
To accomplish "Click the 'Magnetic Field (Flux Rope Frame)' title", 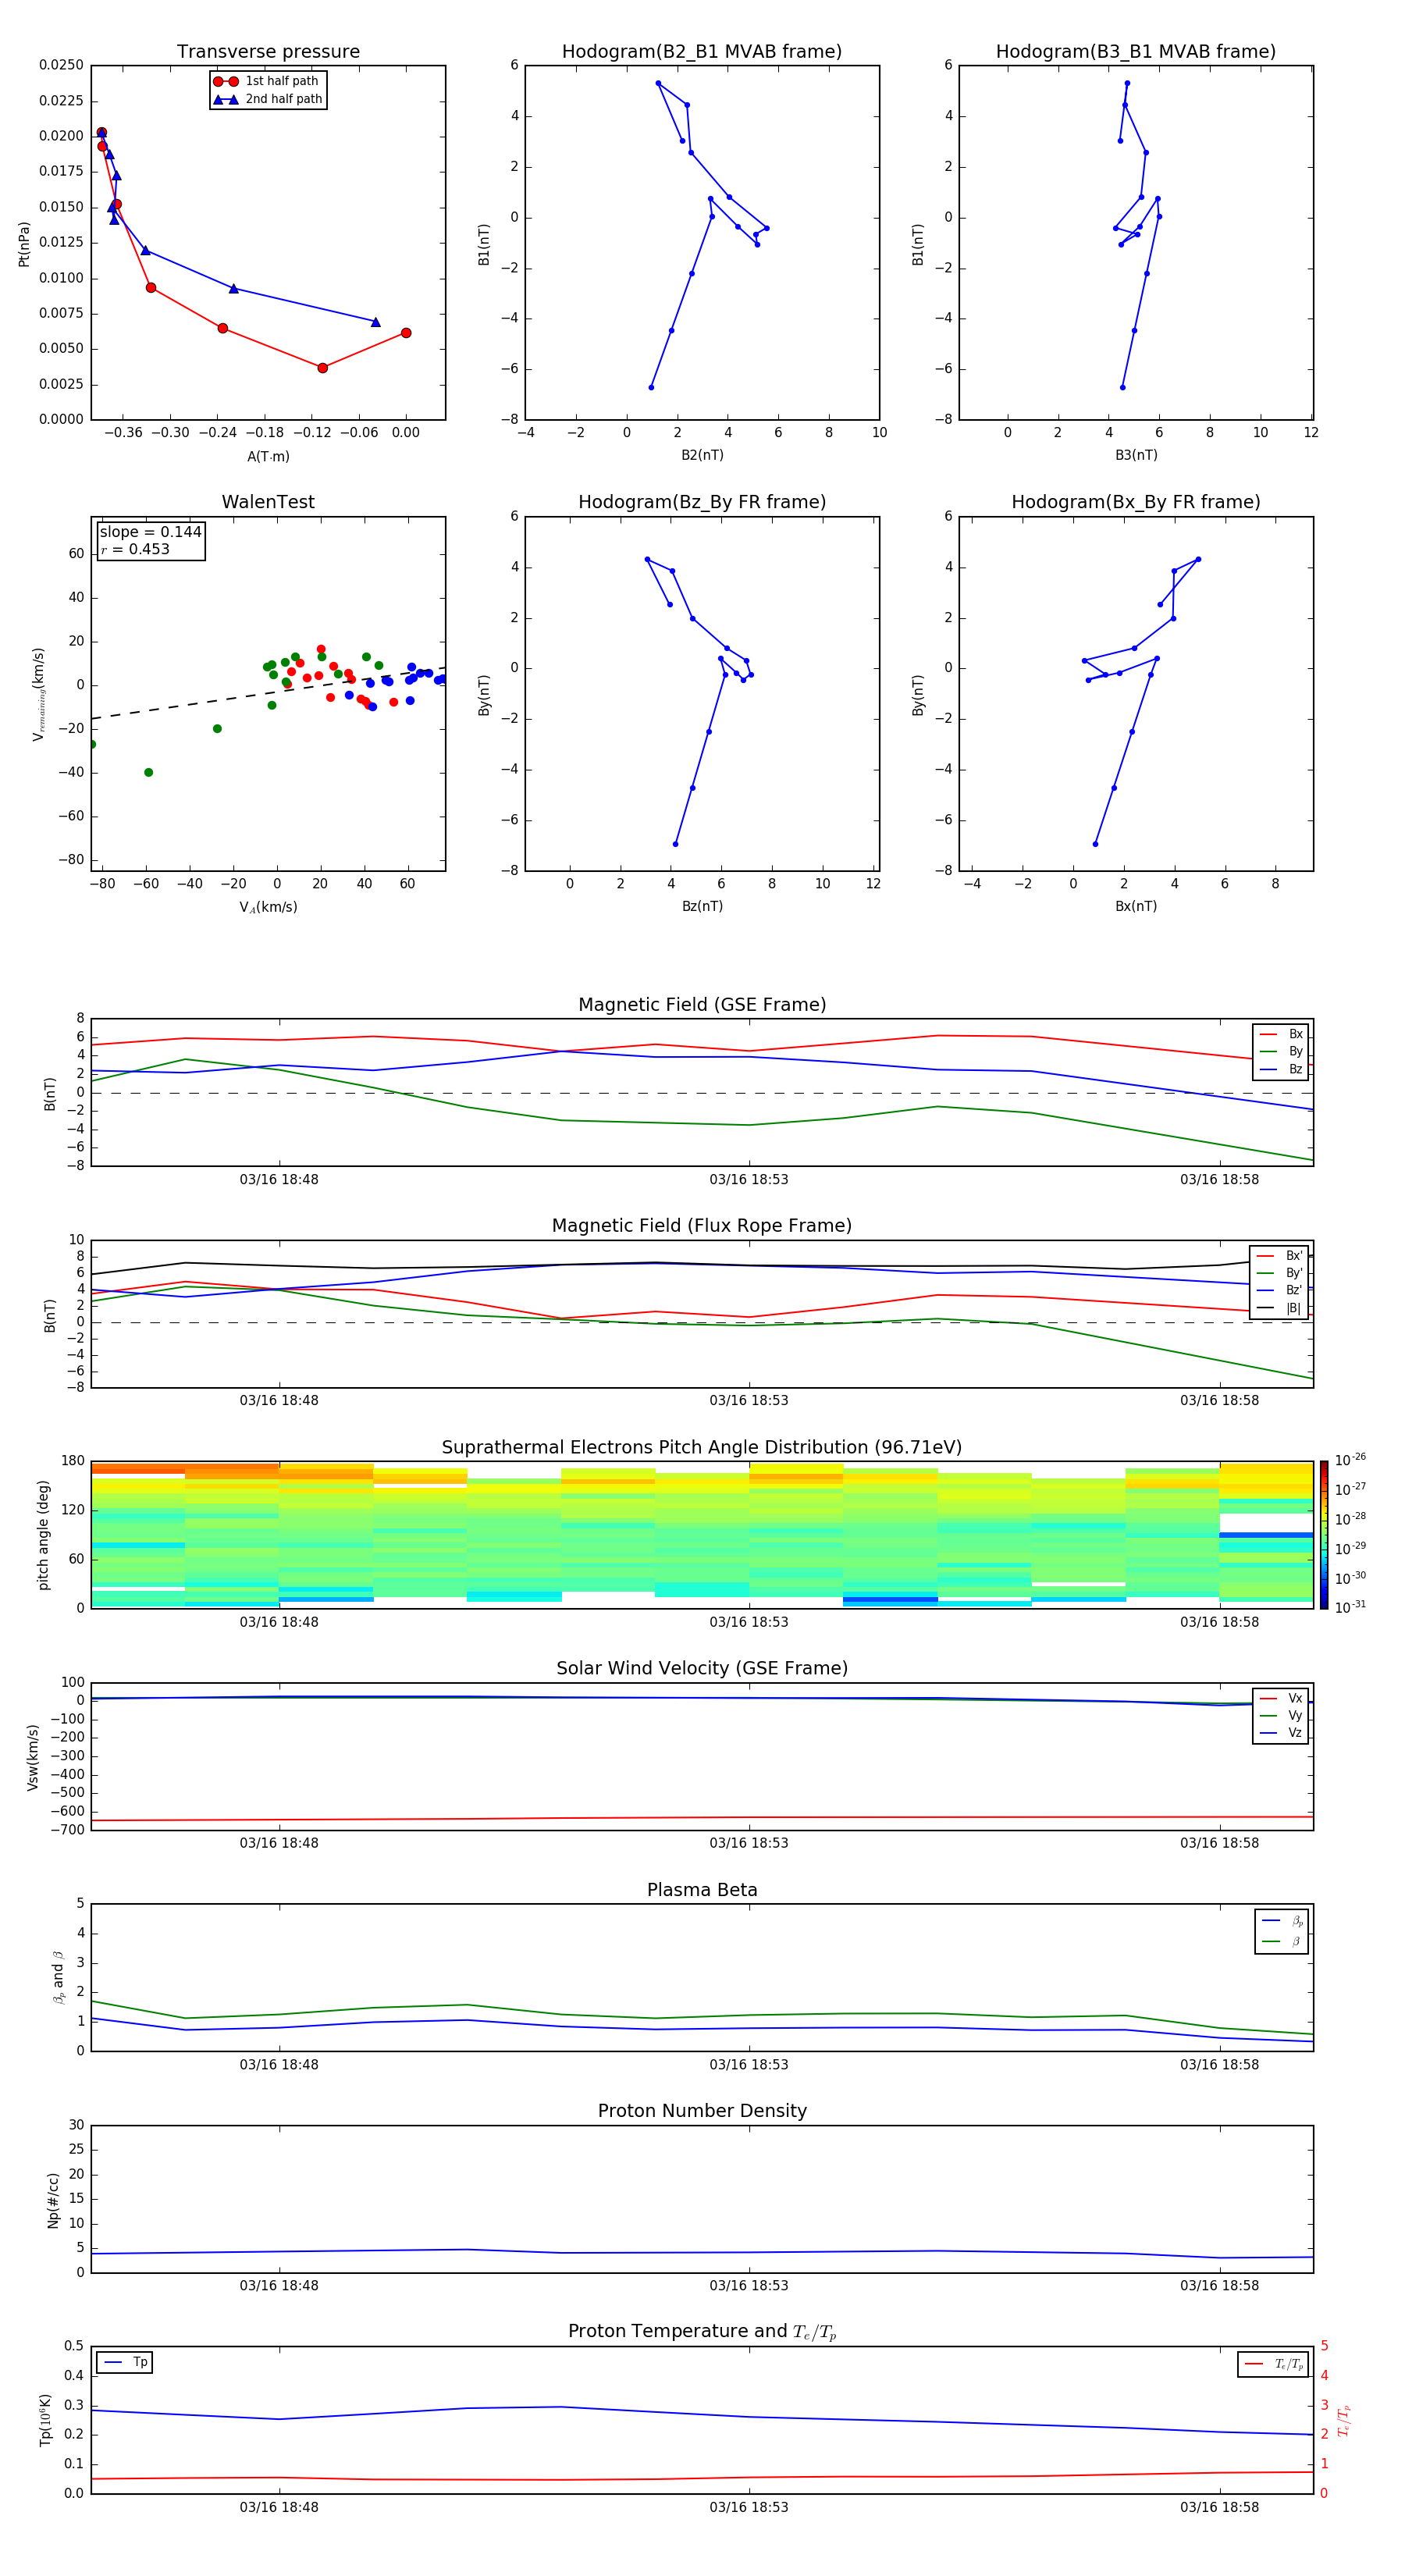I will [702, 1226].
